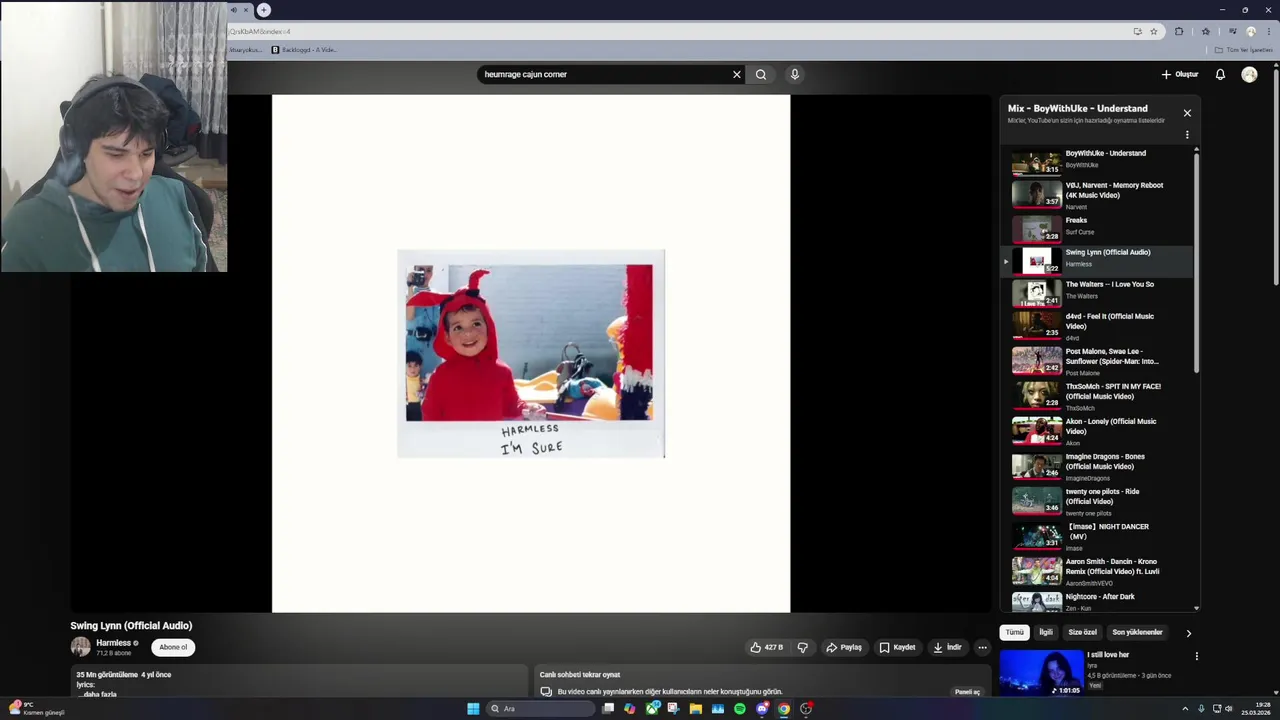Clear the YouTube search box text

click(x=737, y=74)
